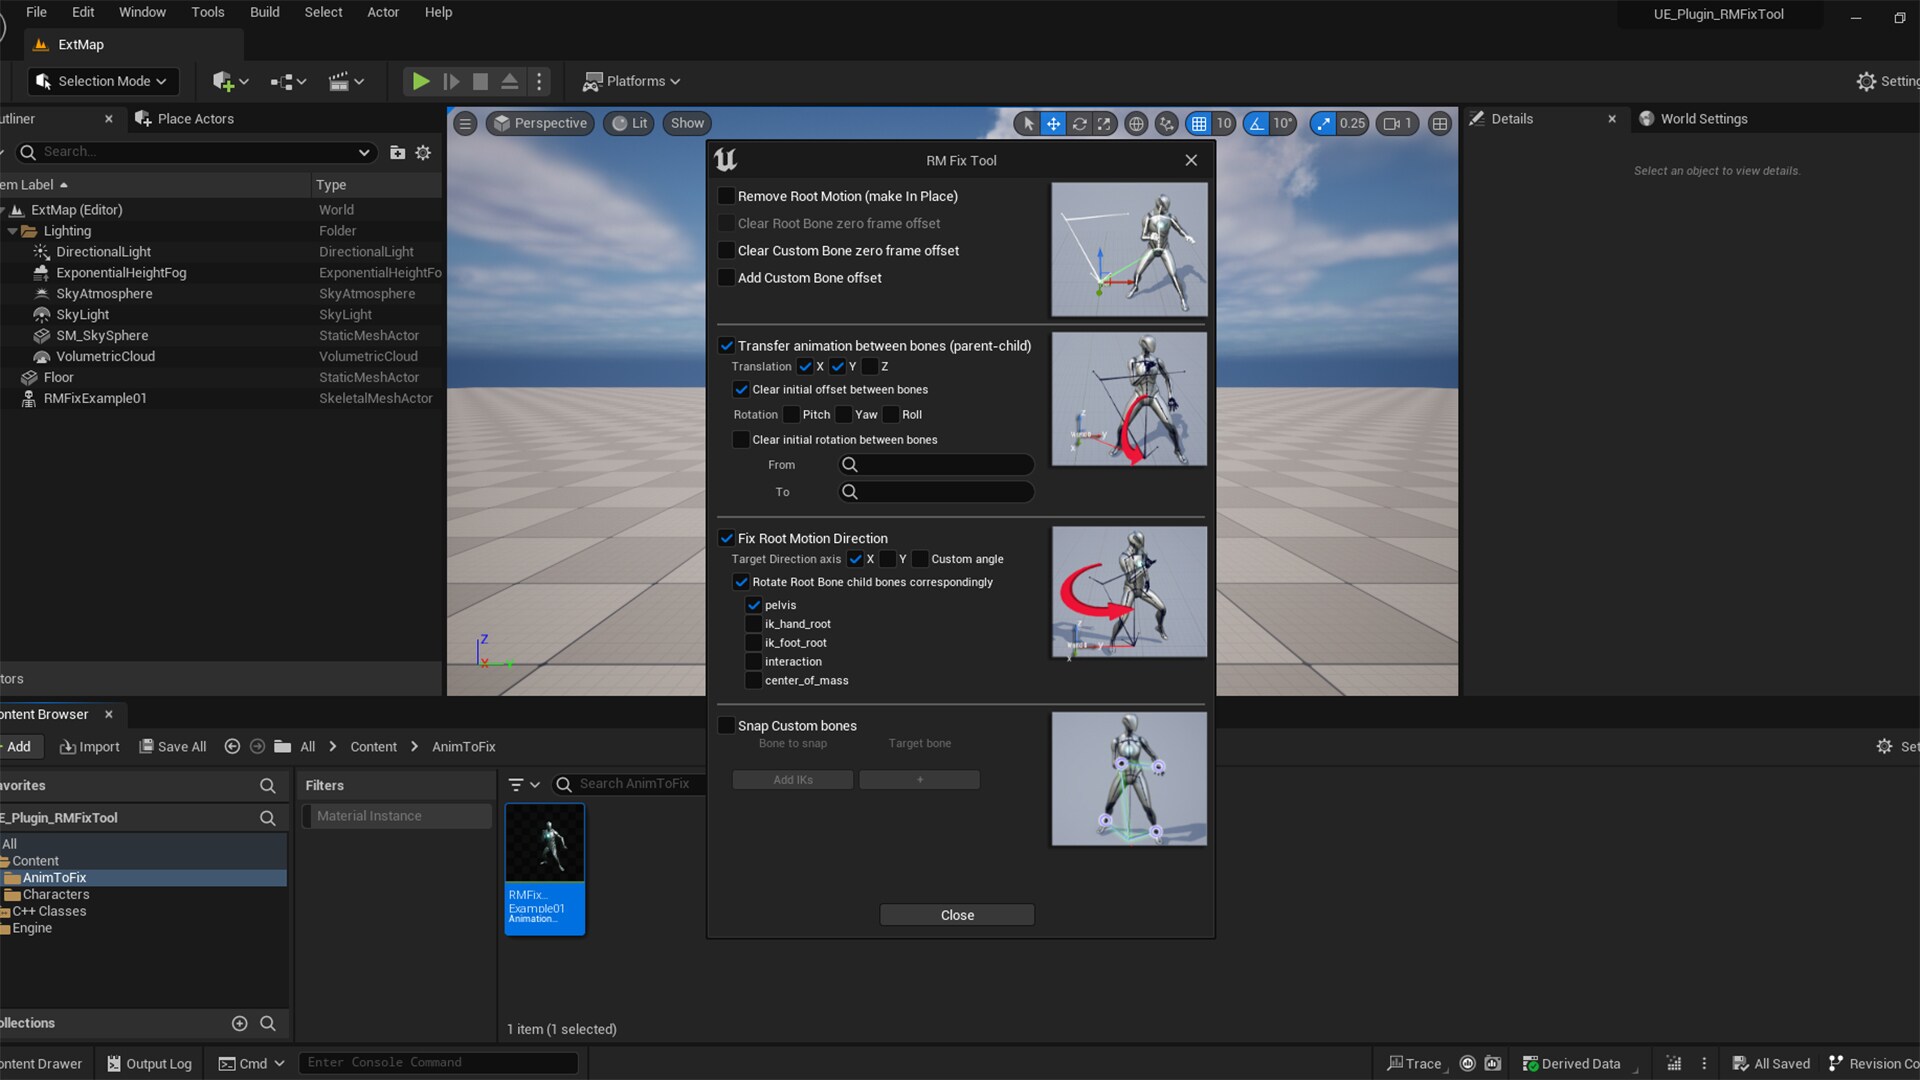Open the Selection Mode dropdown

coord(101,81)
